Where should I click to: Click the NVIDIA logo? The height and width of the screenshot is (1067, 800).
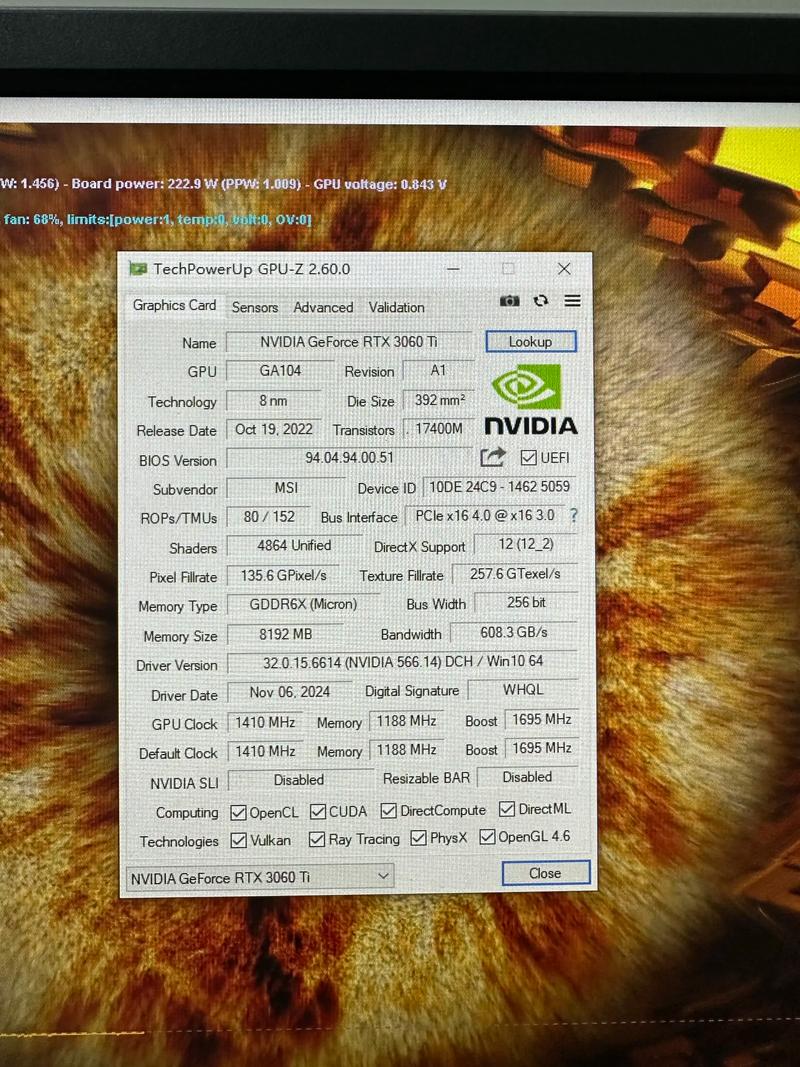530,400
